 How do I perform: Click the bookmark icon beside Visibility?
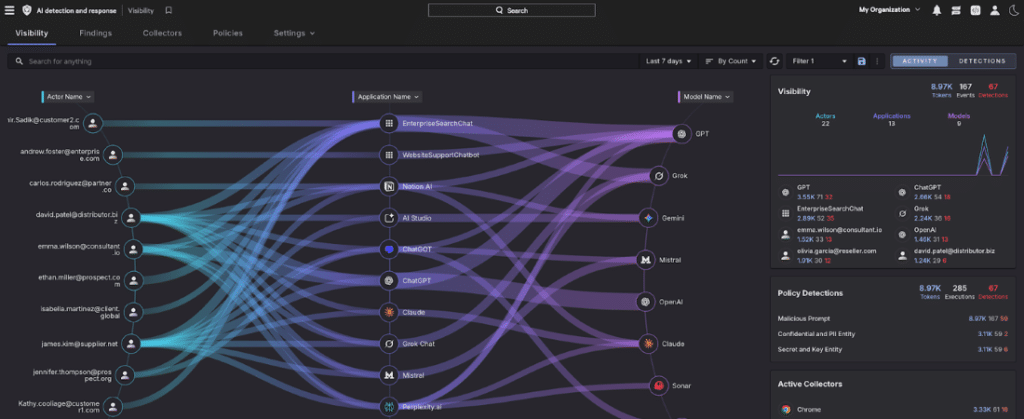(x=168, y=10)
